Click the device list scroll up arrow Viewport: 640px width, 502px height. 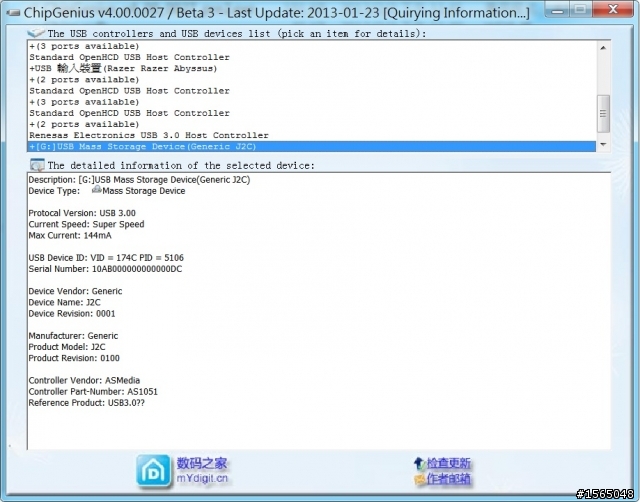pos(603,48)
